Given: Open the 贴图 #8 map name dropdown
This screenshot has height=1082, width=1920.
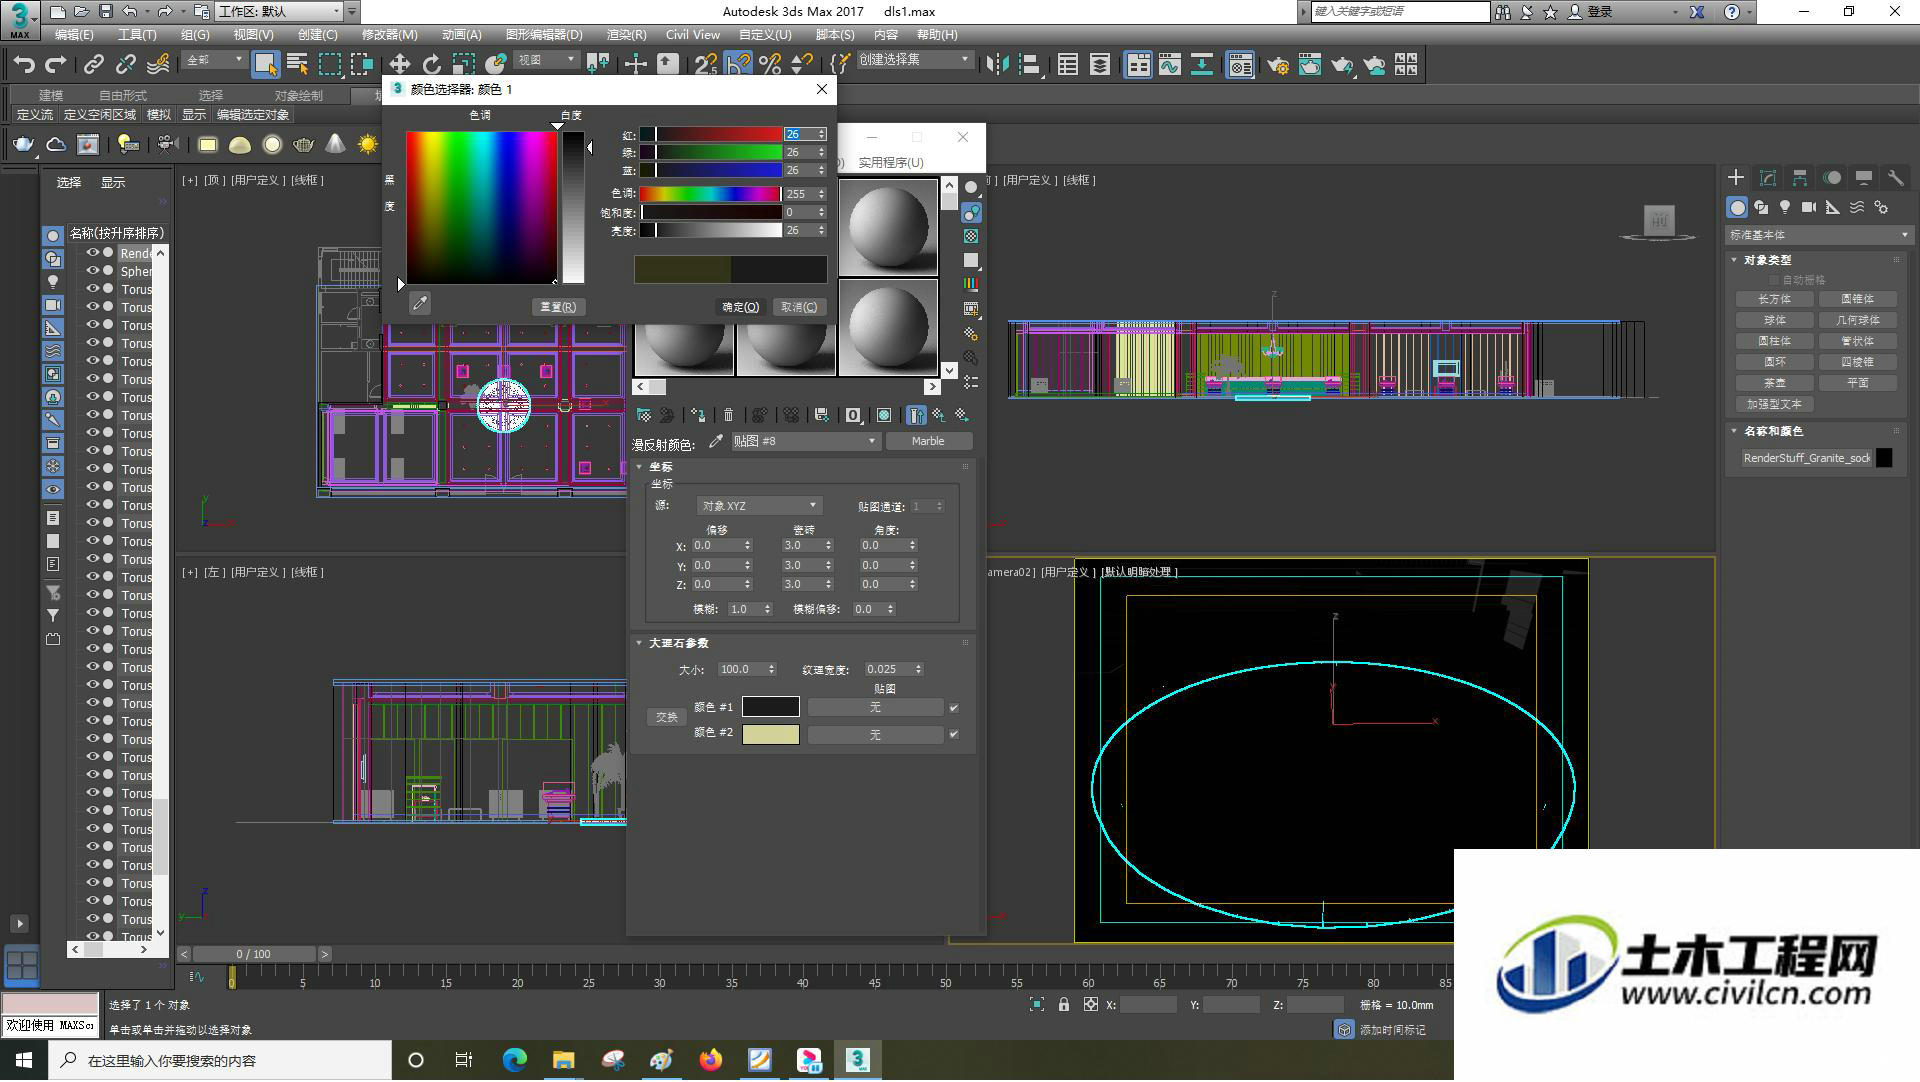Looking at the screenshot, I should point(804,441).
